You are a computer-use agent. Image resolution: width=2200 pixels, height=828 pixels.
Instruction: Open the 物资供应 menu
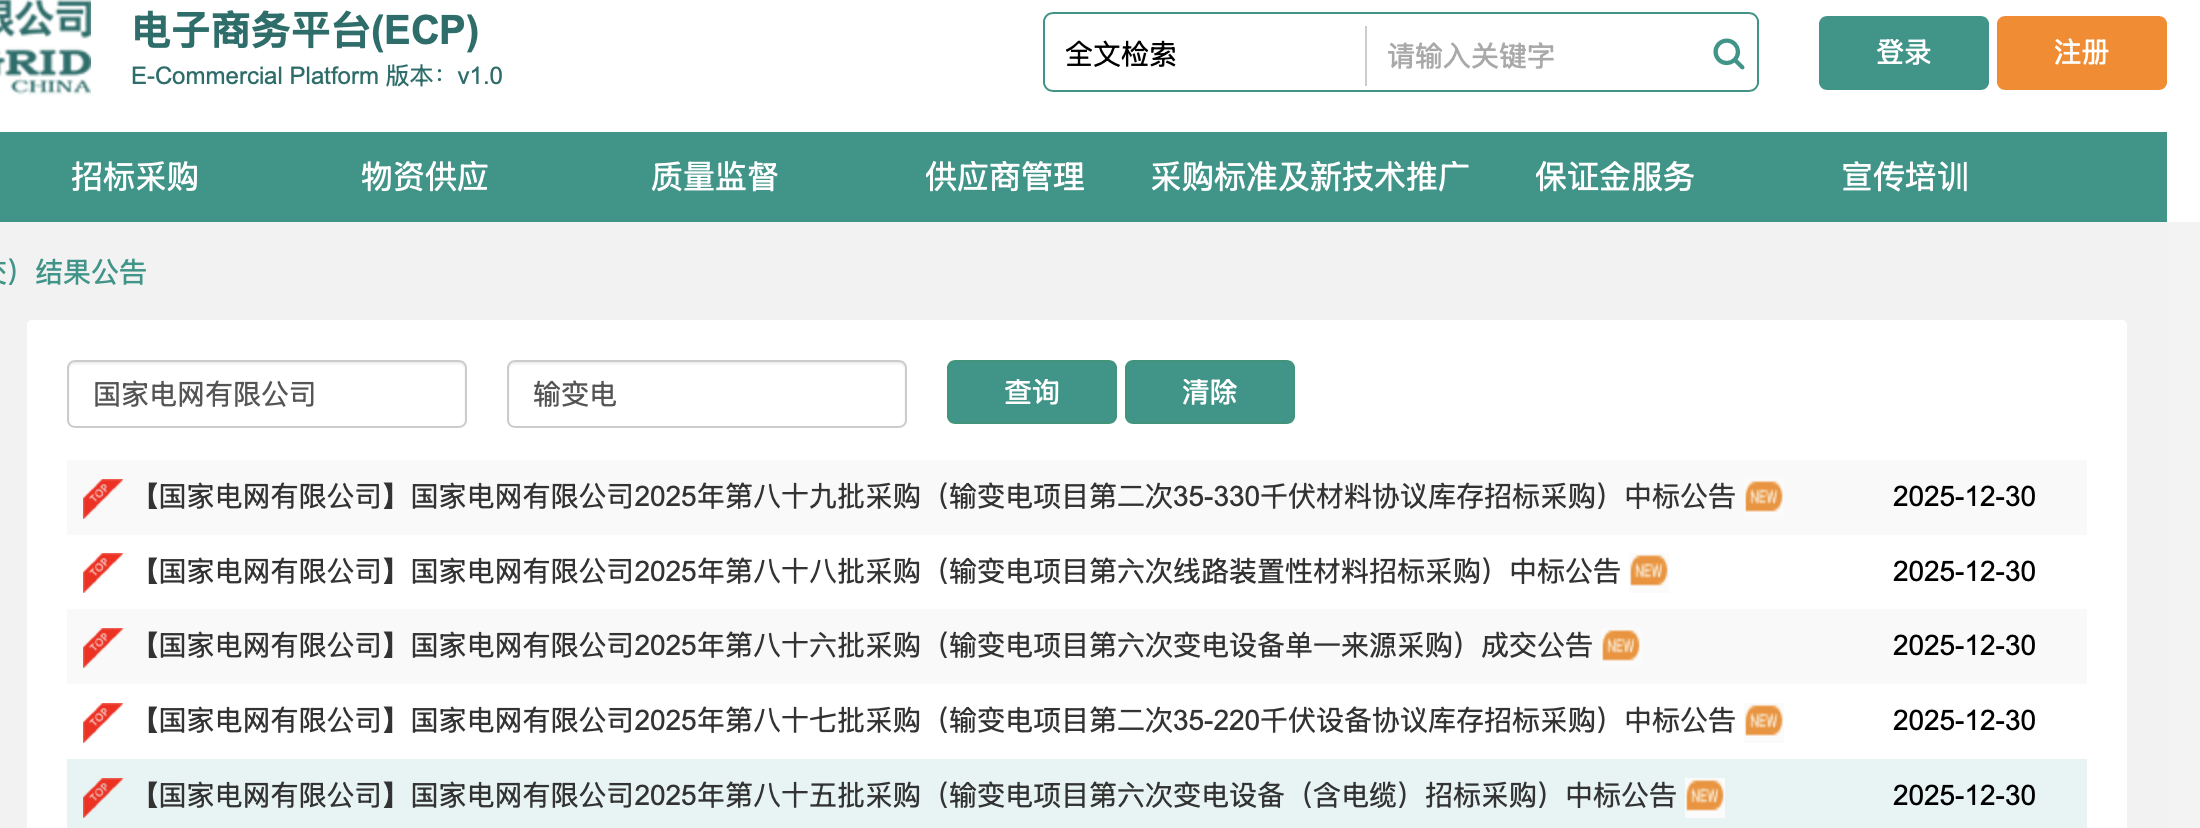point(425,177)
